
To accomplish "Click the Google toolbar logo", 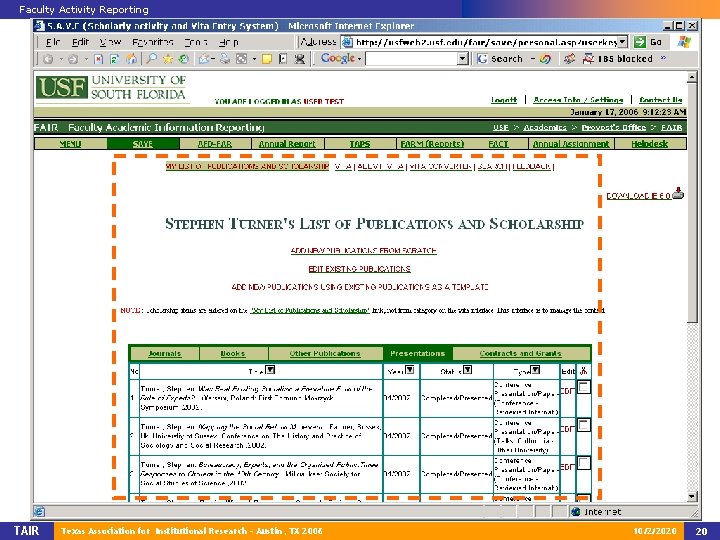I will (x=338, y=58).
